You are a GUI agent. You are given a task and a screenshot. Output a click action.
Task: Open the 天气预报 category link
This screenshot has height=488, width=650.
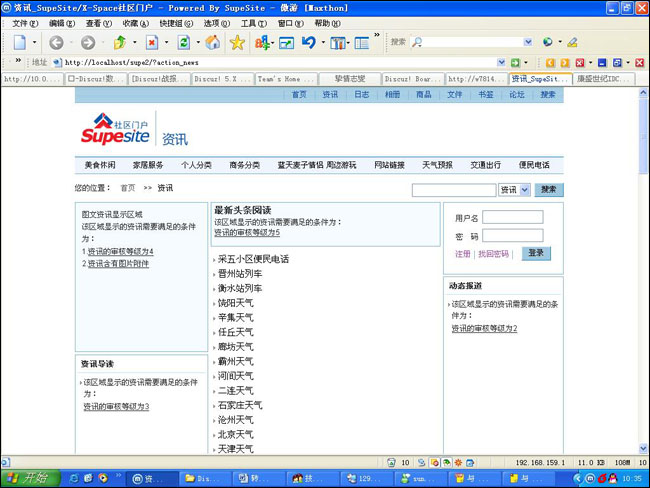[437, 165]
